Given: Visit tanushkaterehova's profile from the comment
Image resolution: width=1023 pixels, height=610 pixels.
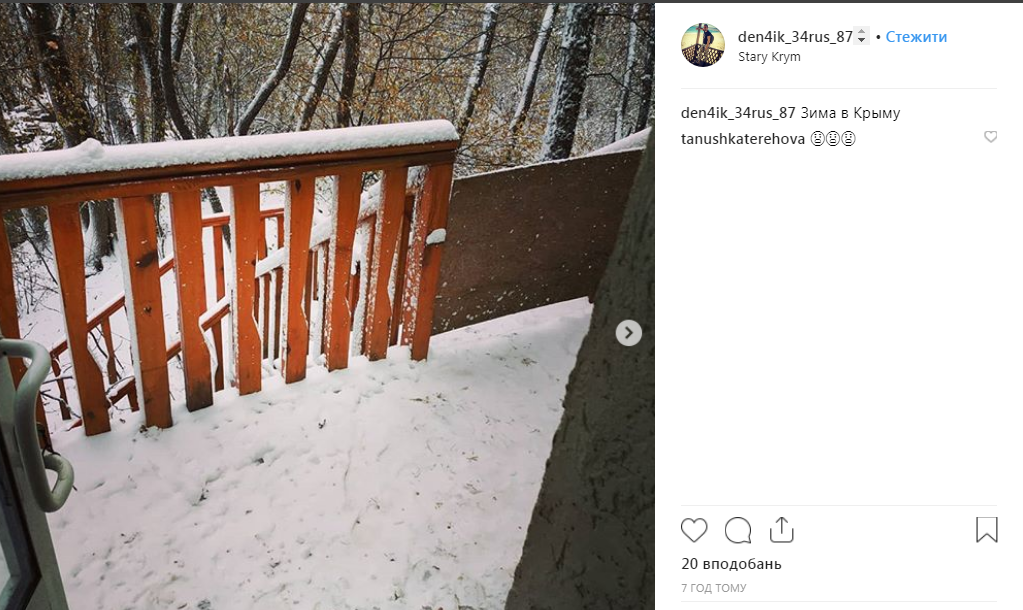Looking at the screenshot, I should pos(742,138).
